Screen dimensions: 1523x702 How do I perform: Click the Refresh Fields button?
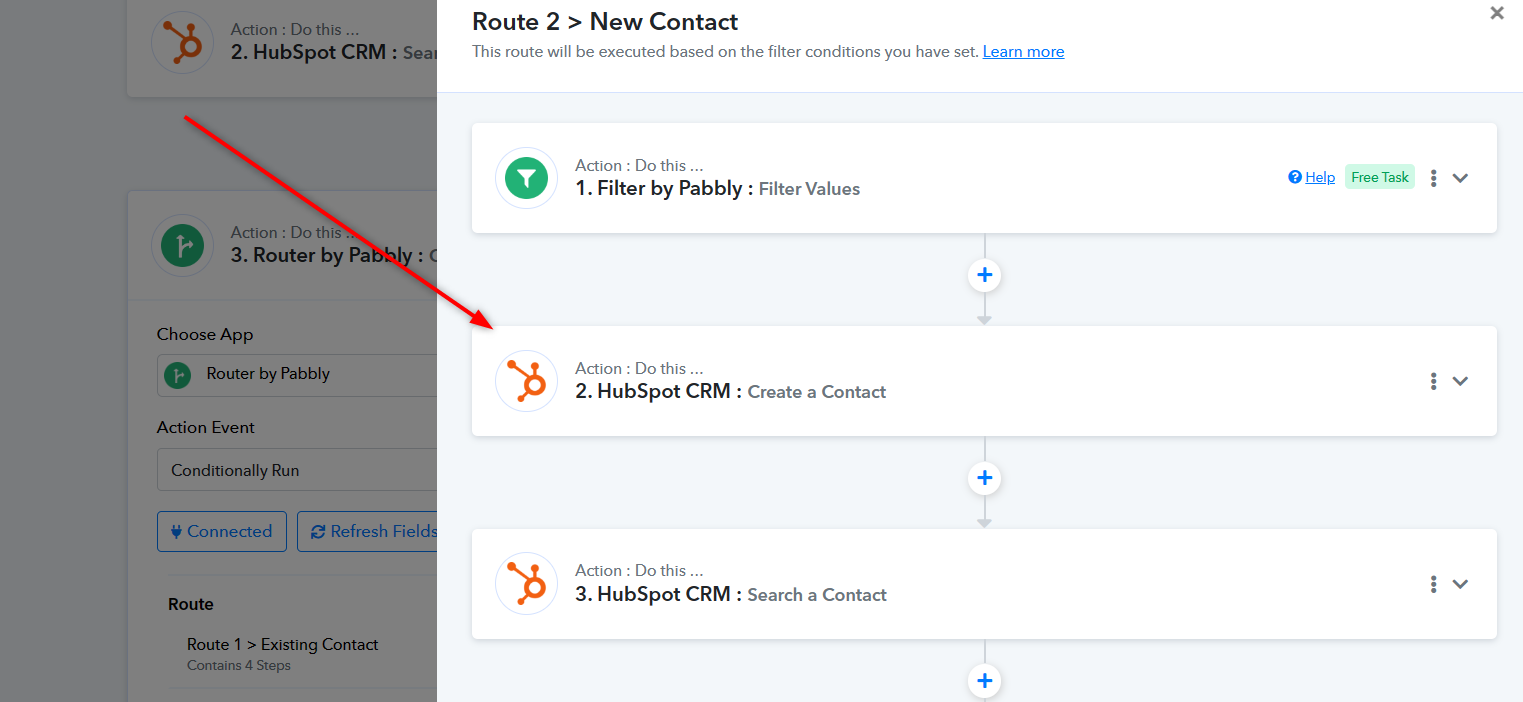click(368, 531)
